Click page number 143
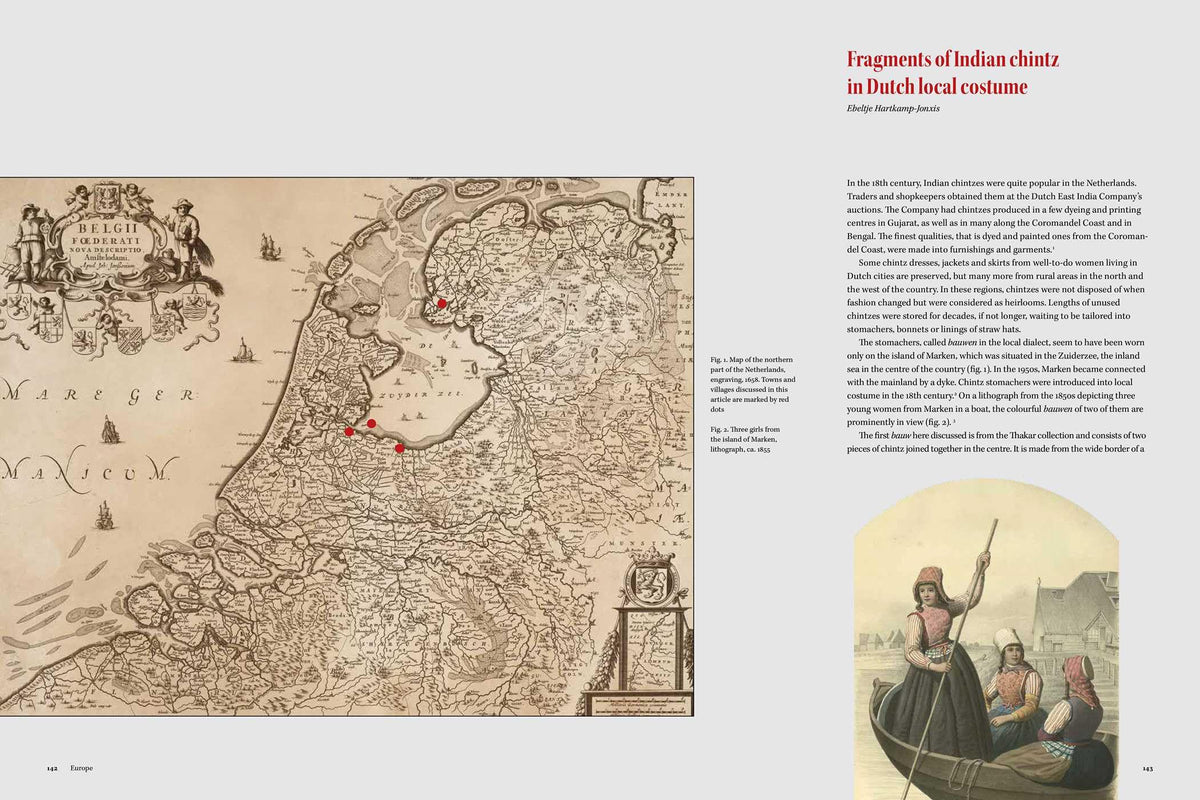The height and width of the screenshot is (800, 1200). [x=1148, y=768]
